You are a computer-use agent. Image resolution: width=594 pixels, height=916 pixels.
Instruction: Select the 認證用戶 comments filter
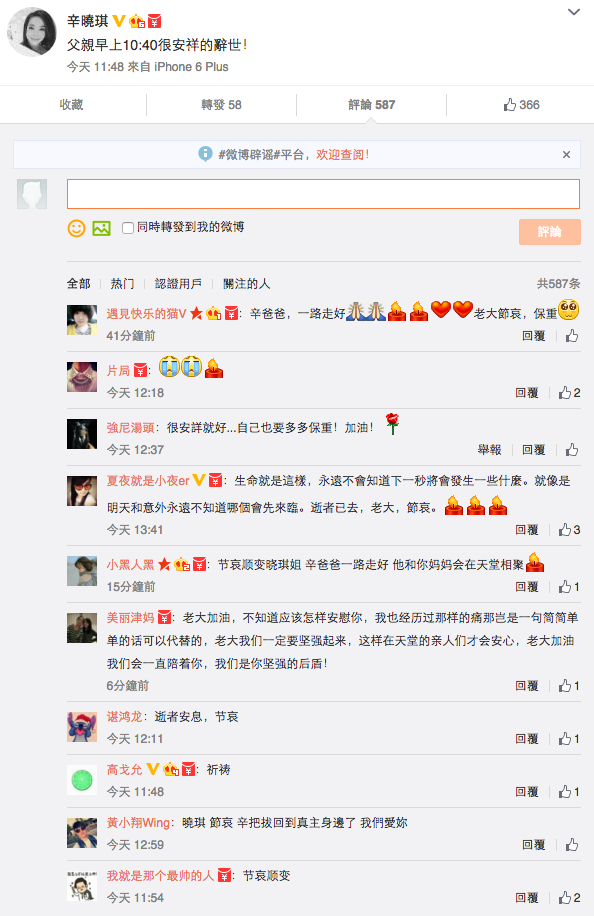[x=178, y=284]
